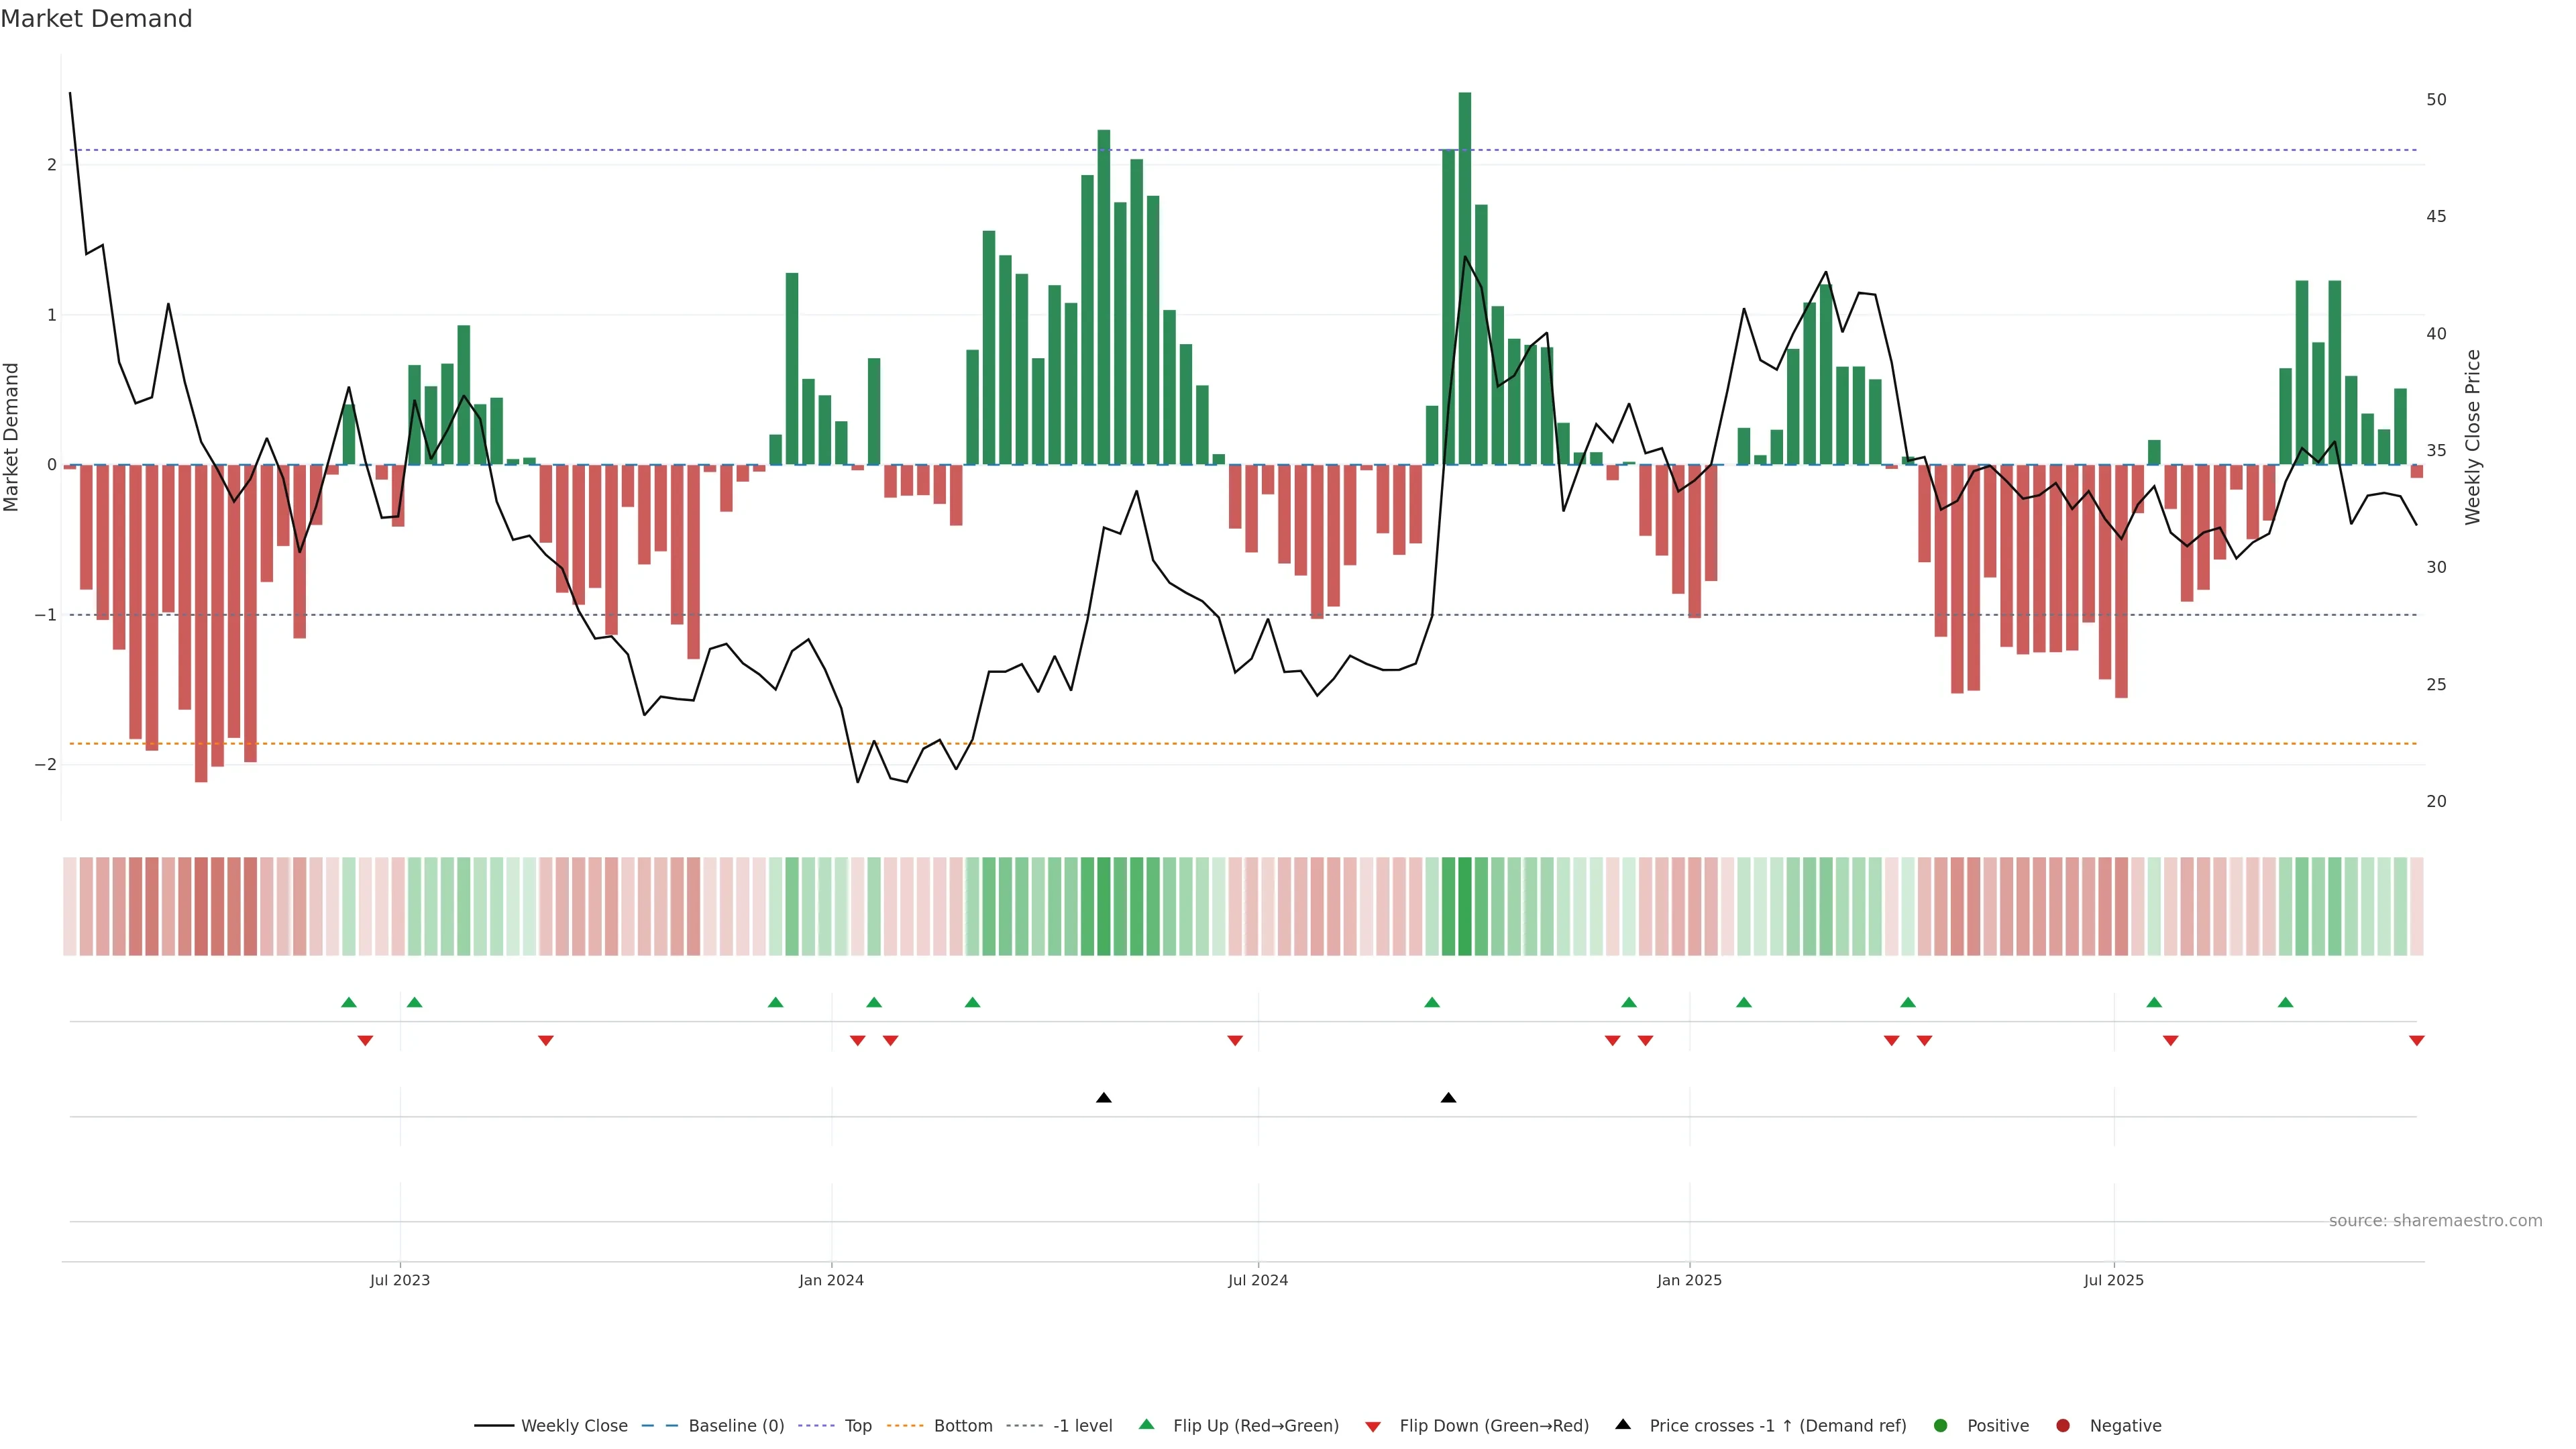The height and width of the screenshot is (1449, 2576).
Task: Click the Market Demand chart title
Action: click(96, 19)
